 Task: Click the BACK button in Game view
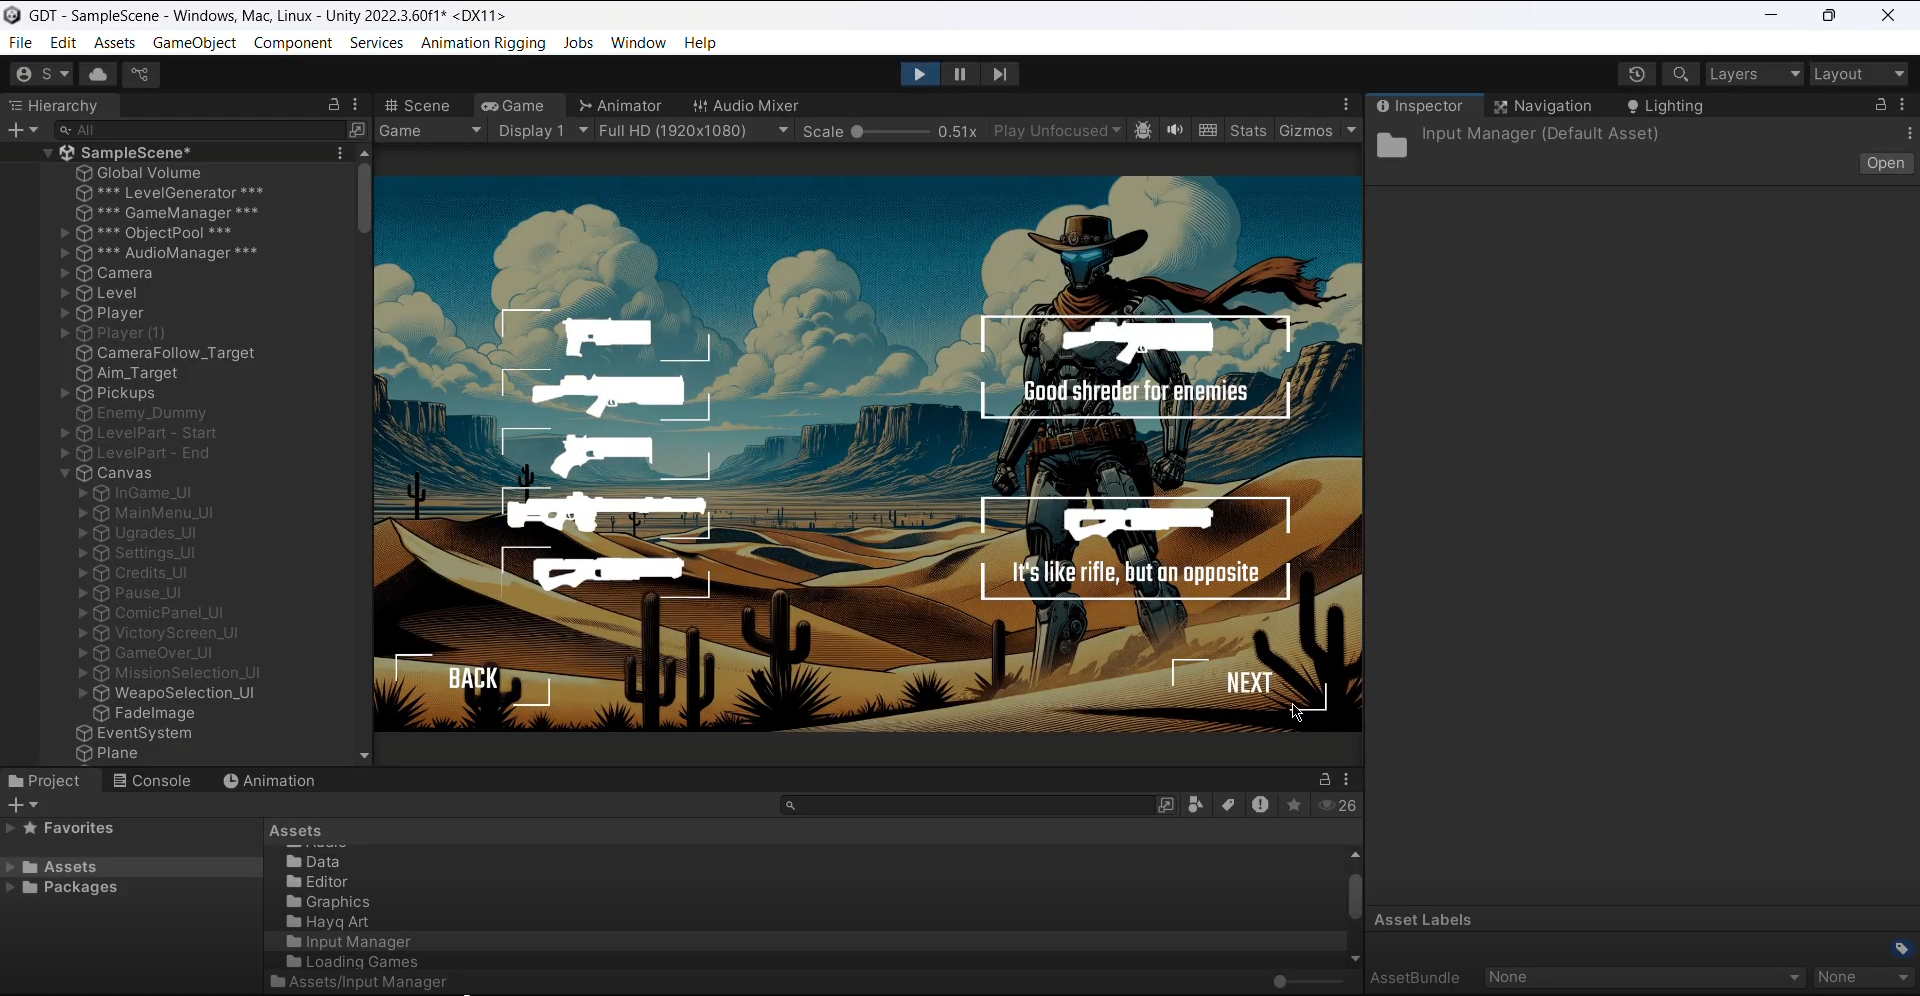(x=473, y=680)
